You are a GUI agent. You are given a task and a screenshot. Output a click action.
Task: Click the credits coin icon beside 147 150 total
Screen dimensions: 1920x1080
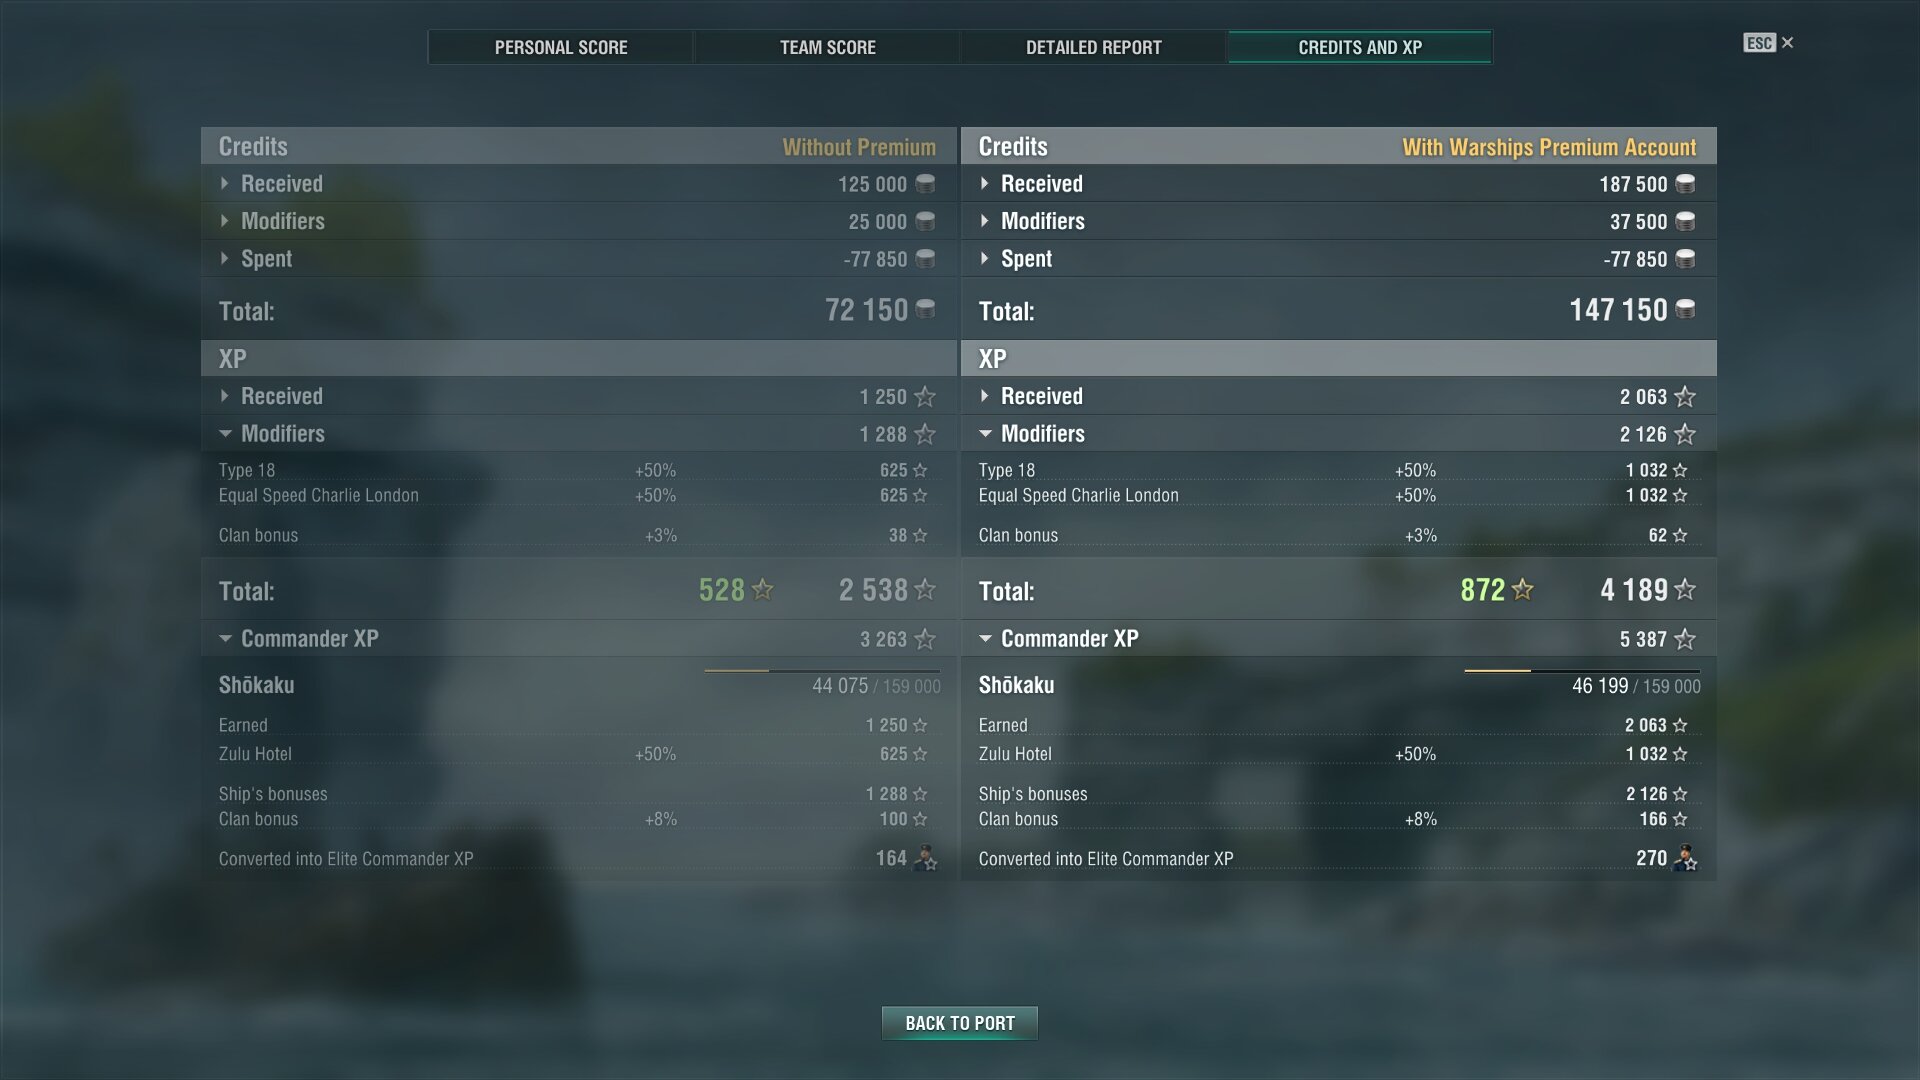click(1685, 309)
